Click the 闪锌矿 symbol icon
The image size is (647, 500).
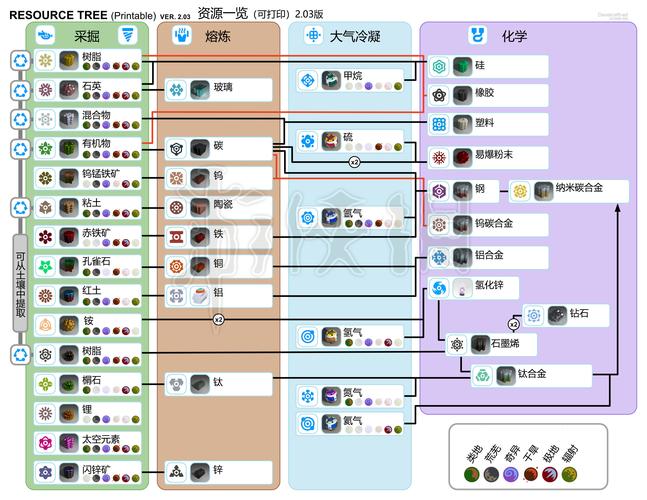[45, 472]
